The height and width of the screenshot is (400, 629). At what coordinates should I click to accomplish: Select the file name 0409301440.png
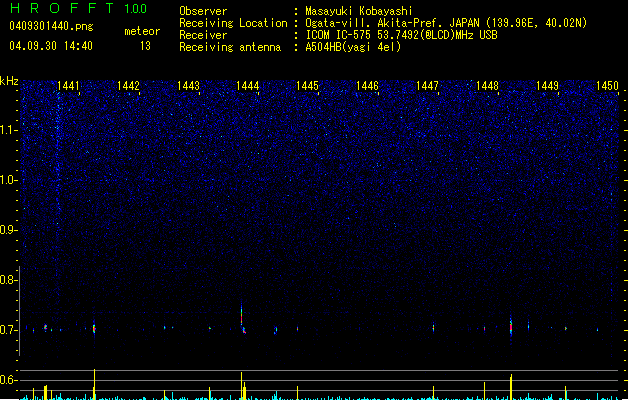(x=51, y=26)
